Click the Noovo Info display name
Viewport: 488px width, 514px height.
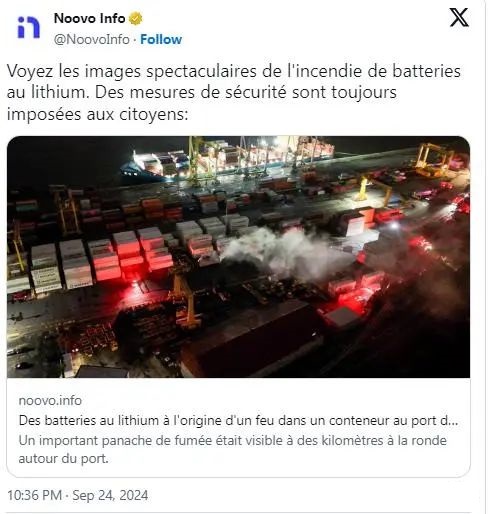[x=89, y=18]
